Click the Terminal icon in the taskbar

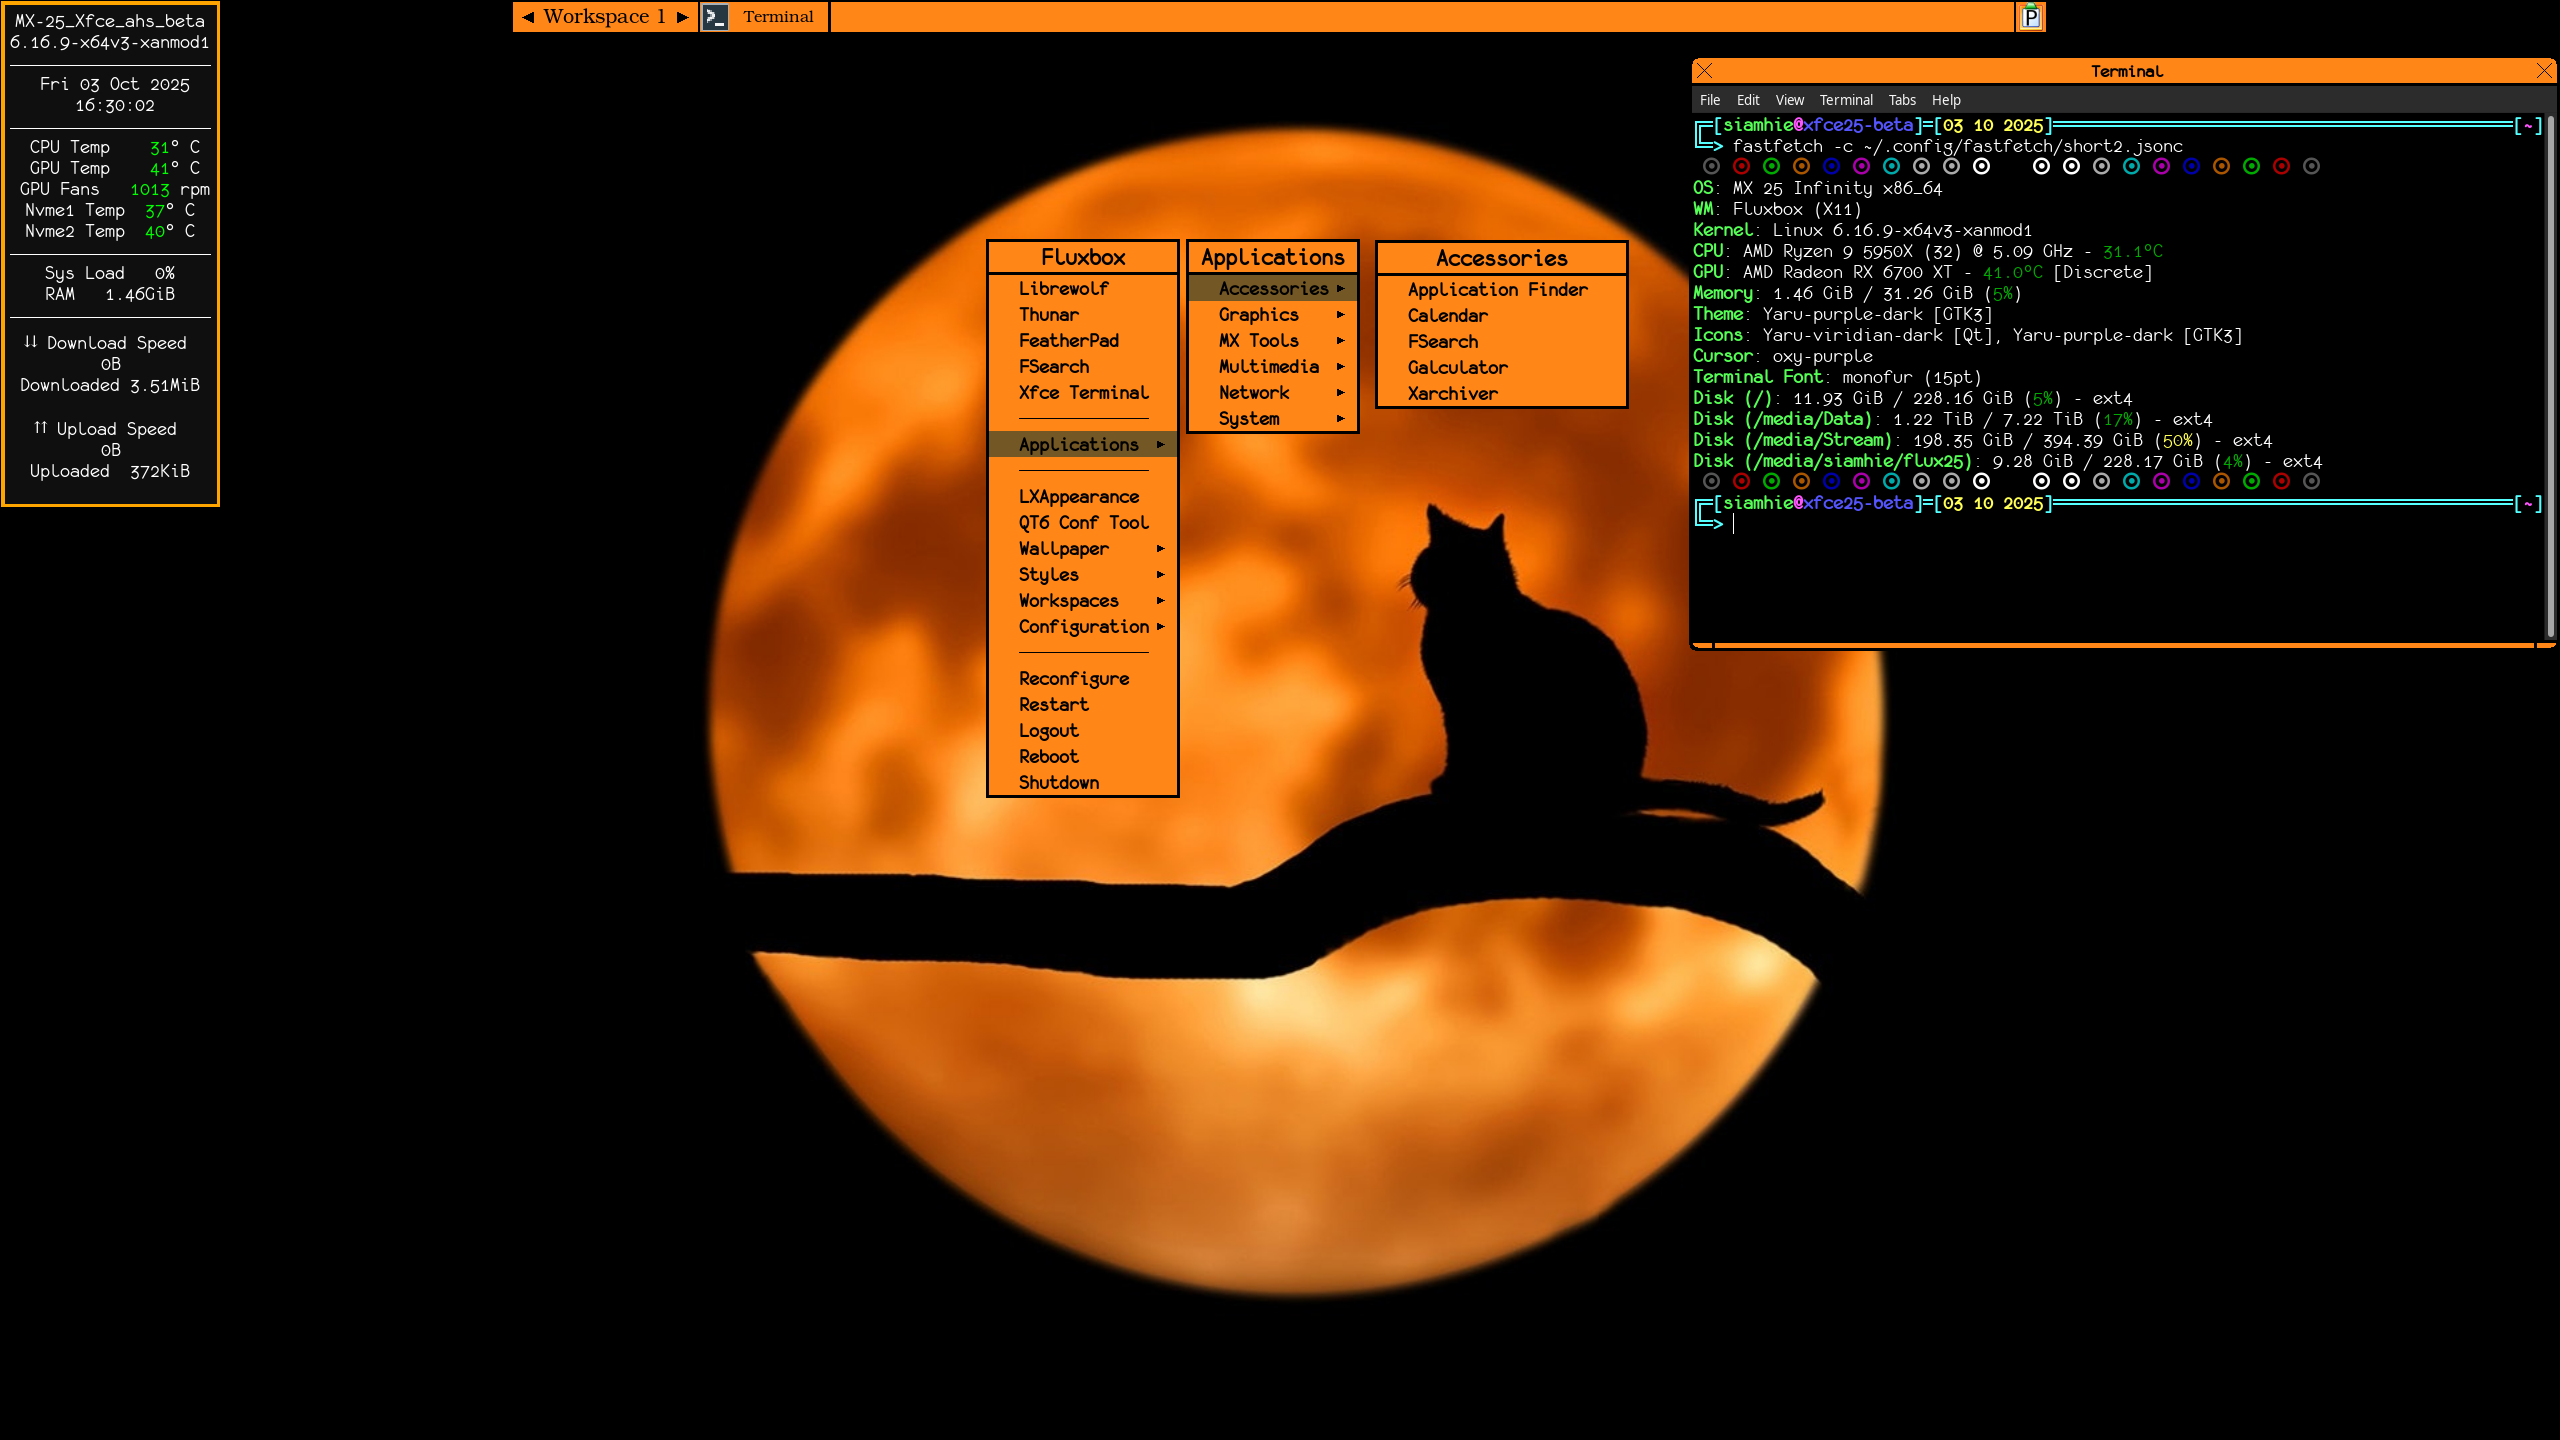point(715,17)
